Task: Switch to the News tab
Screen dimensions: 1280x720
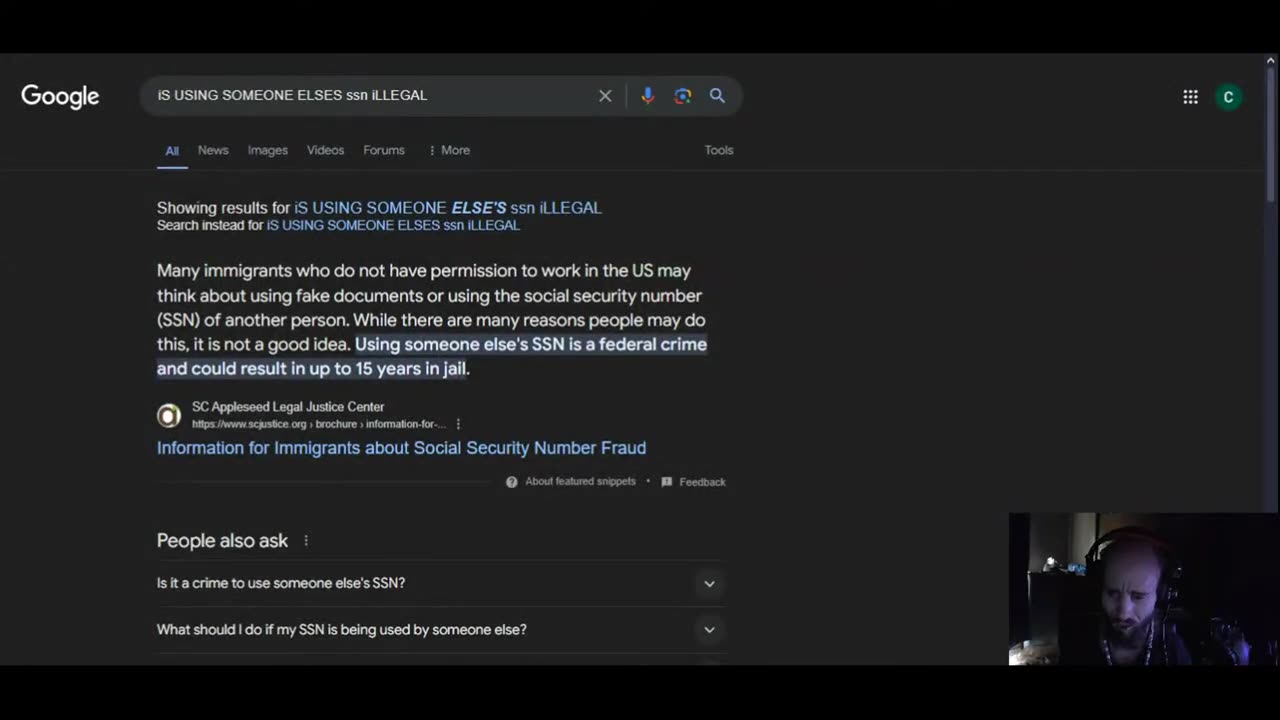Action: [213, 150]
